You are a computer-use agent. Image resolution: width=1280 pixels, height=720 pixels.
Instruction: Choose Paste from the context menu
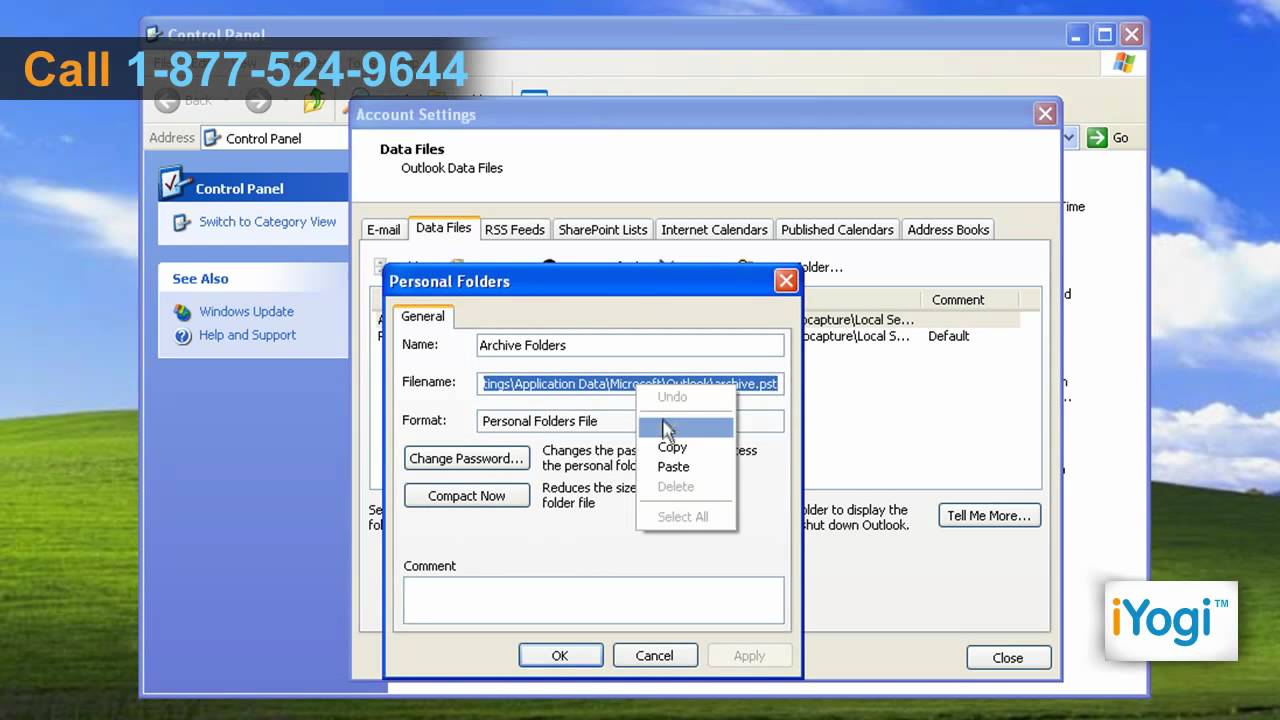coord(686,467)
